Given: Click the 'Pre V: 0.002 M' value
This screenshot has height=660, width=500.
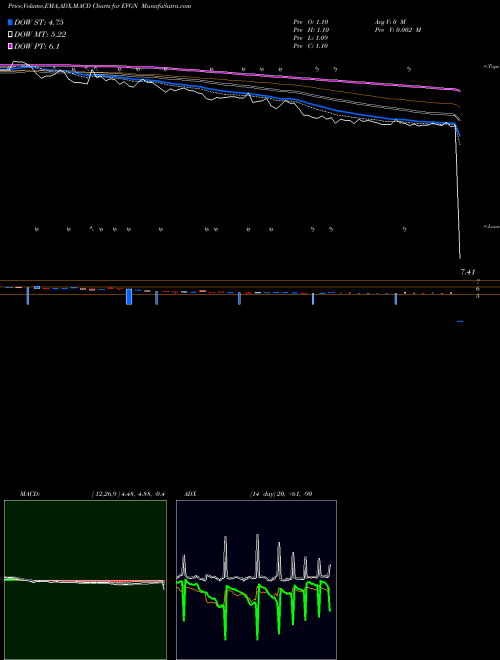Looking at the screenshot, I should coord(398,30).
